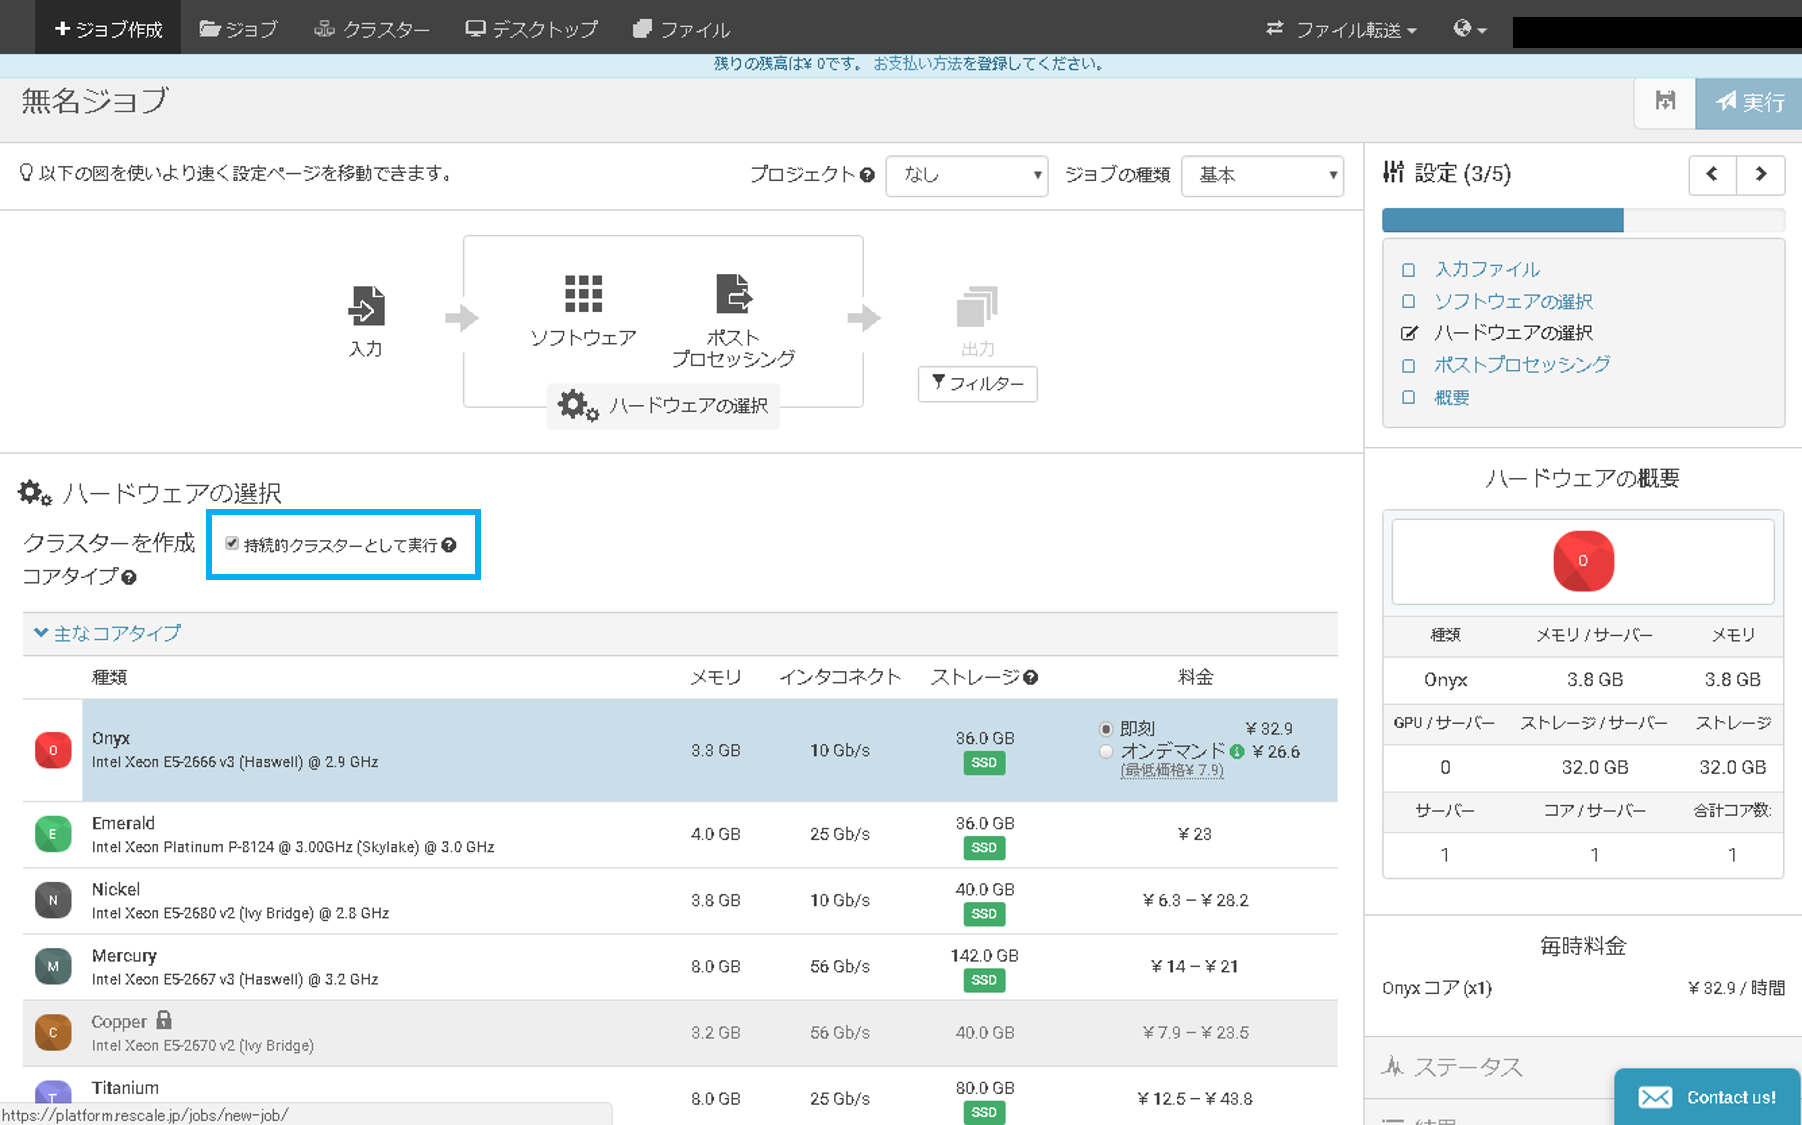Open the ジョブの種類 dropdown showing 基本
This screenshot has height=1125, width=1802.
pyautogui.click(x=1262, y=175)
